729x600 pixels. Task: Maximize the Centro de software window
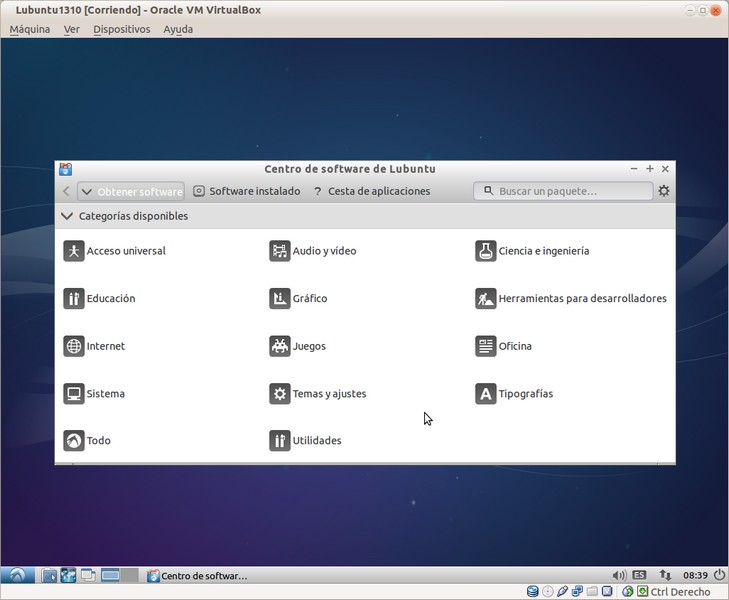pos(650,169)
